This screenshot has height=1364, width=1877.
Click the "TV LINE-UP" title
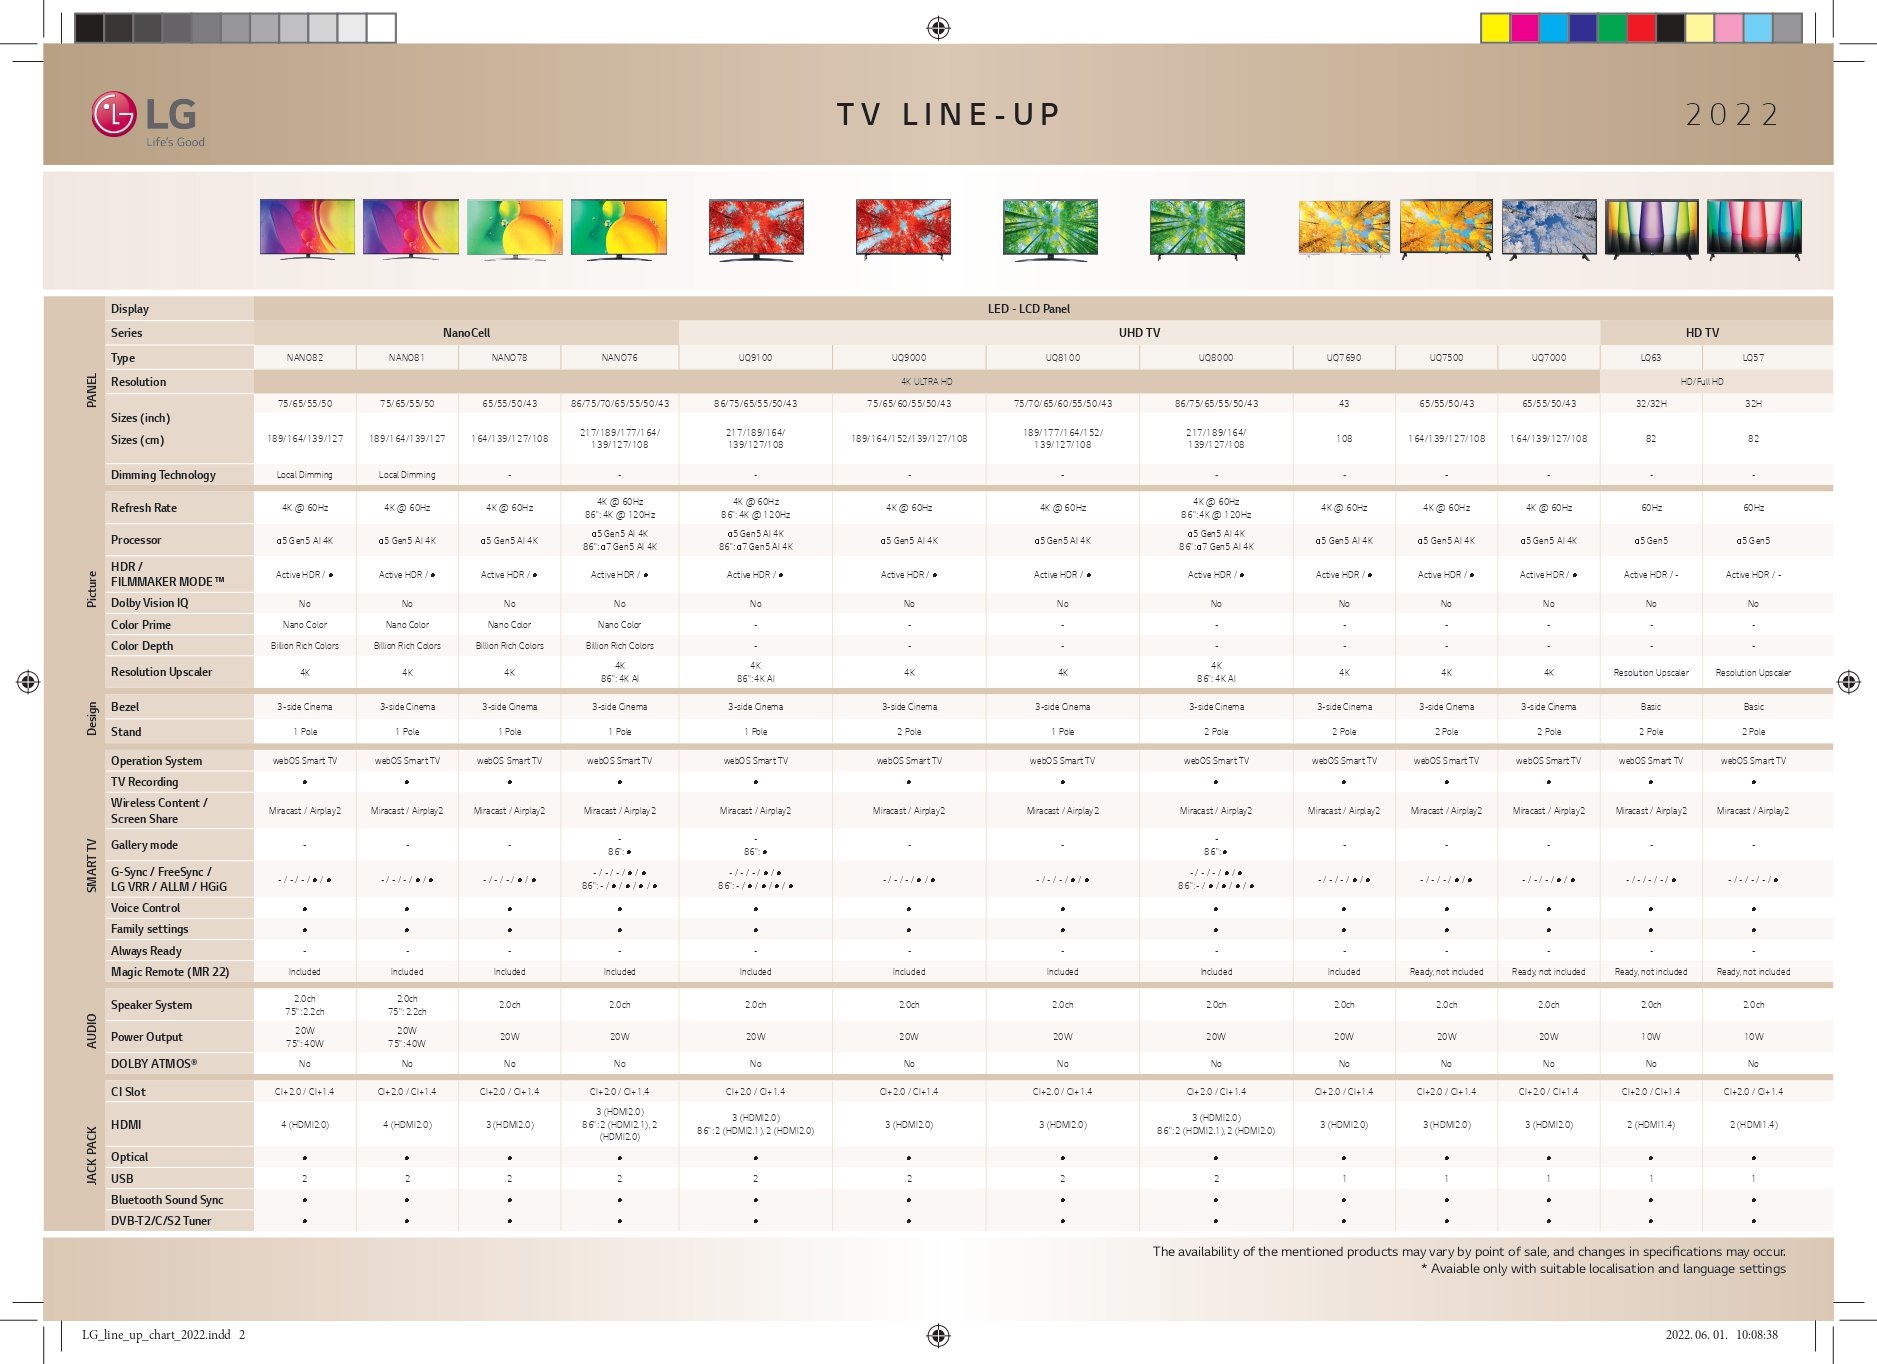(x=948, y=115)
